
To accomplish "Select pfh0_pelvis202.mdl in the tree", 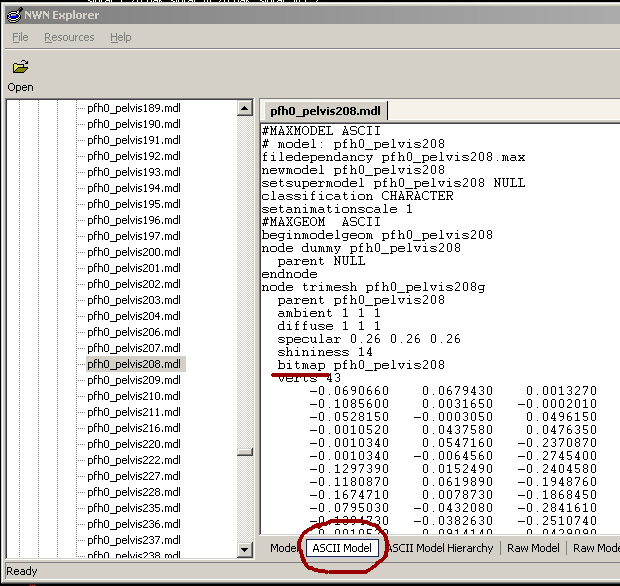I will click(x=134, y=284).
